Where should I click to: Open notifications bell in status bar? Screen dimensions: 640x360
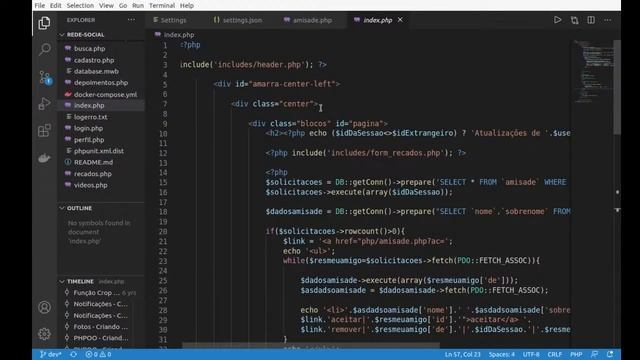point(610,354)
